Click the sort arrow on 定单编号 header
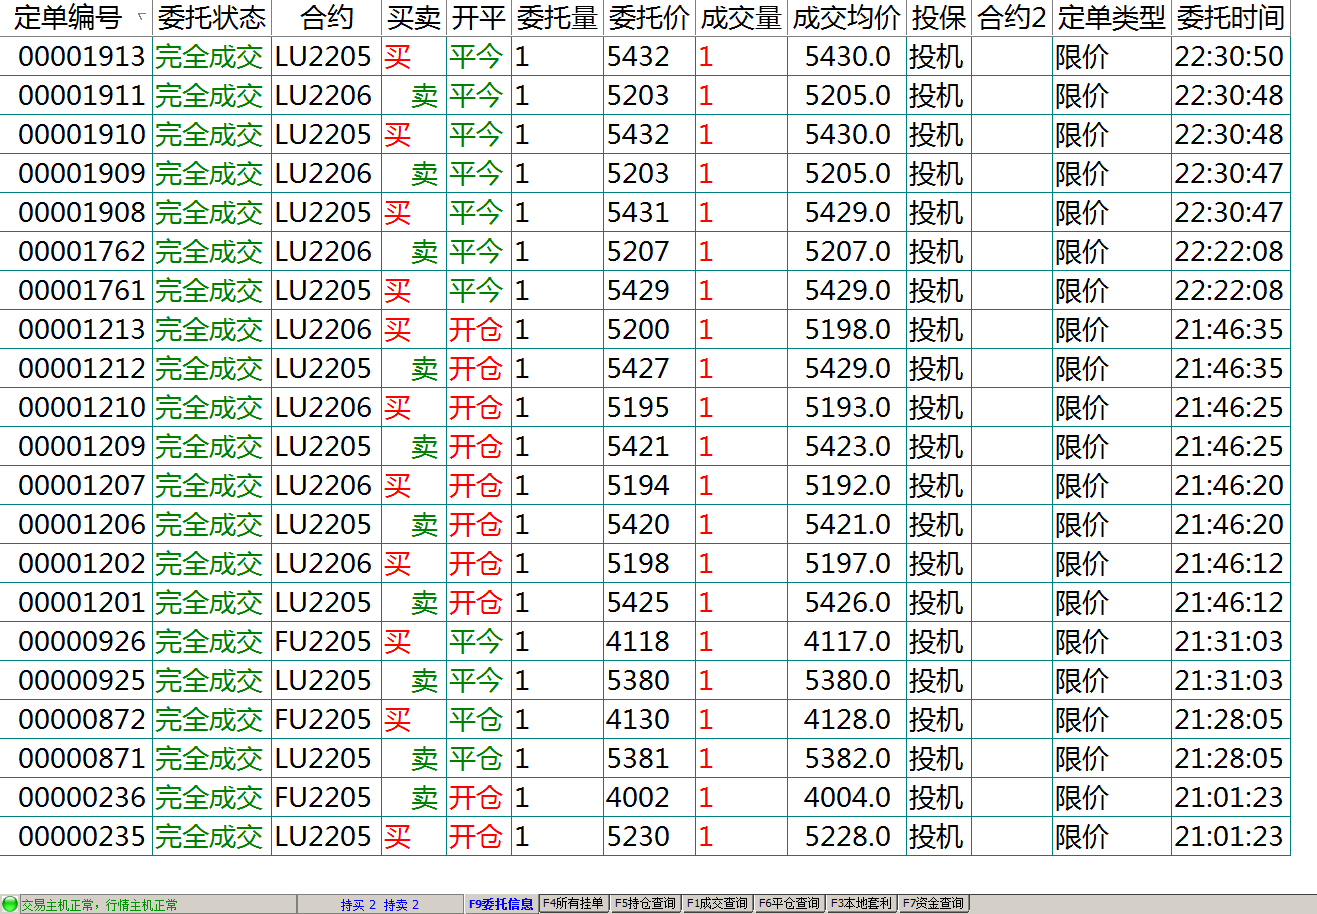 click(x=140, y=16)
